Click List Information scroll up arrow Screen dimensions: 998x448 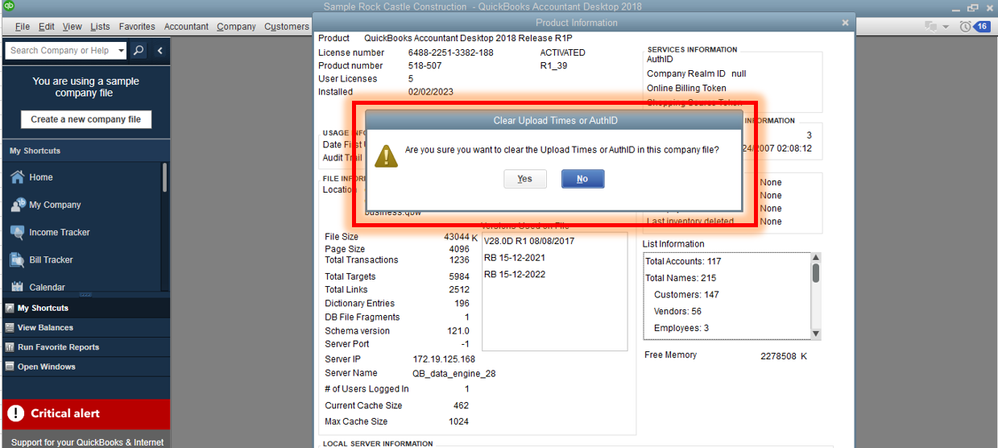pyautogui.click(x=816, y=257)
